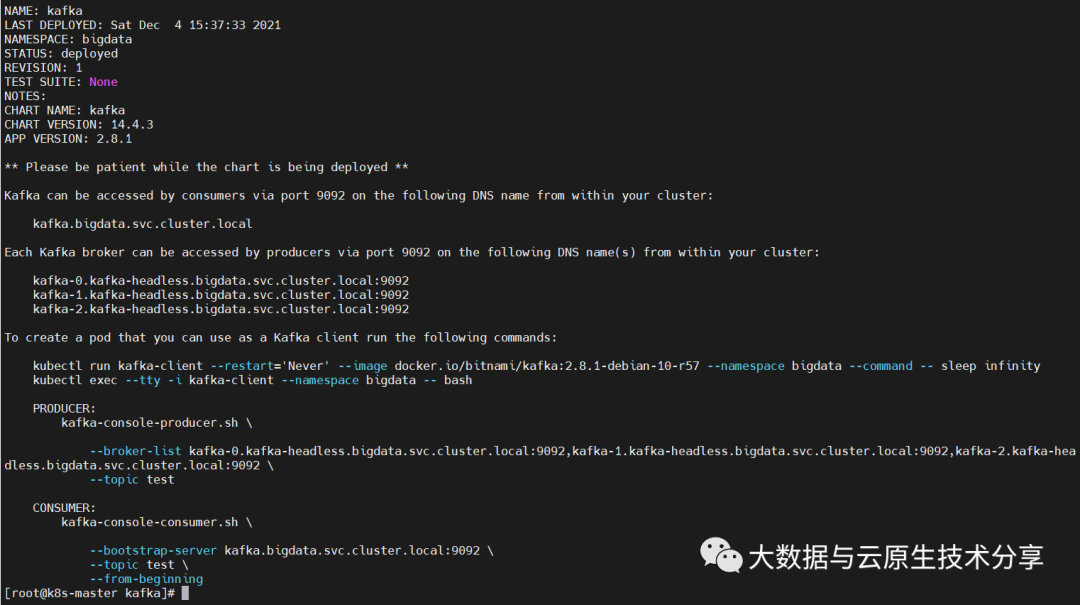Click the '--tty' flag in kubectl exec

(x=143, y=380)
